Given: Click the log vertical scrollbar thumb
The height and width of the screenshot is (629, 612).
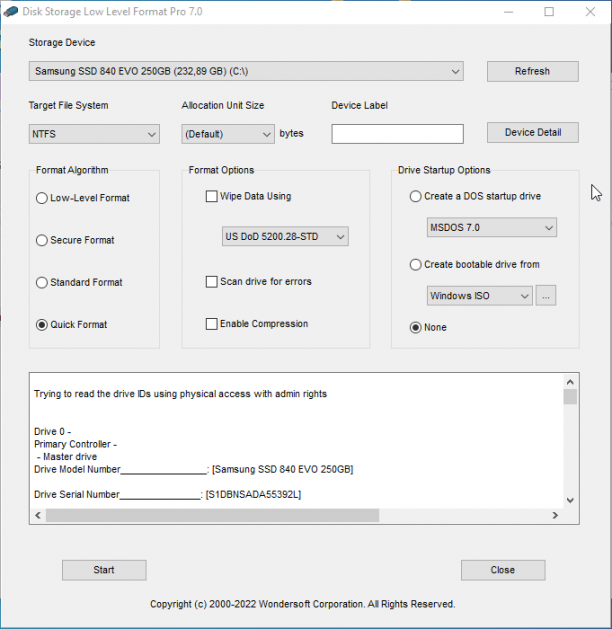Looking at the screenshot, I should [570, 397].
